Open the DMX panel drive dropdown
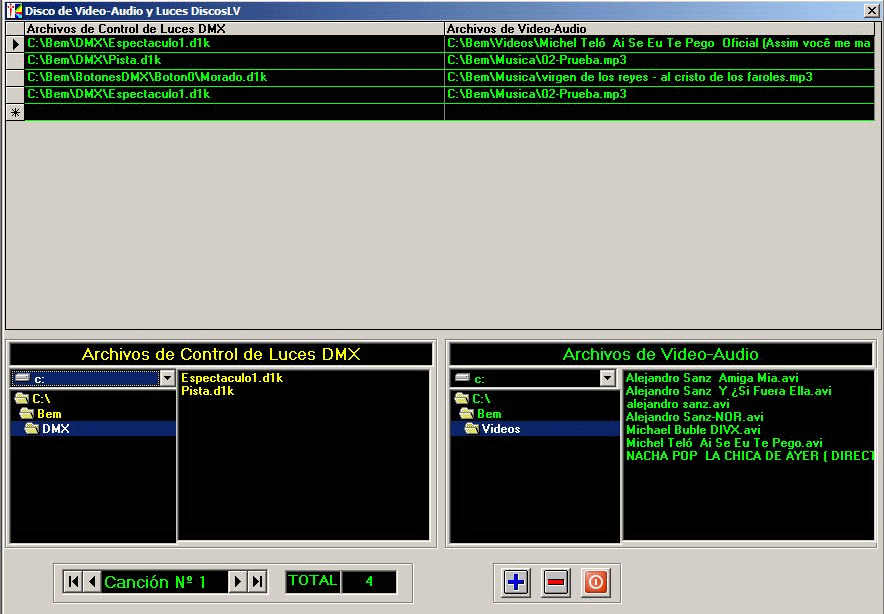This screenshot has height=614, width=884. 167,378
